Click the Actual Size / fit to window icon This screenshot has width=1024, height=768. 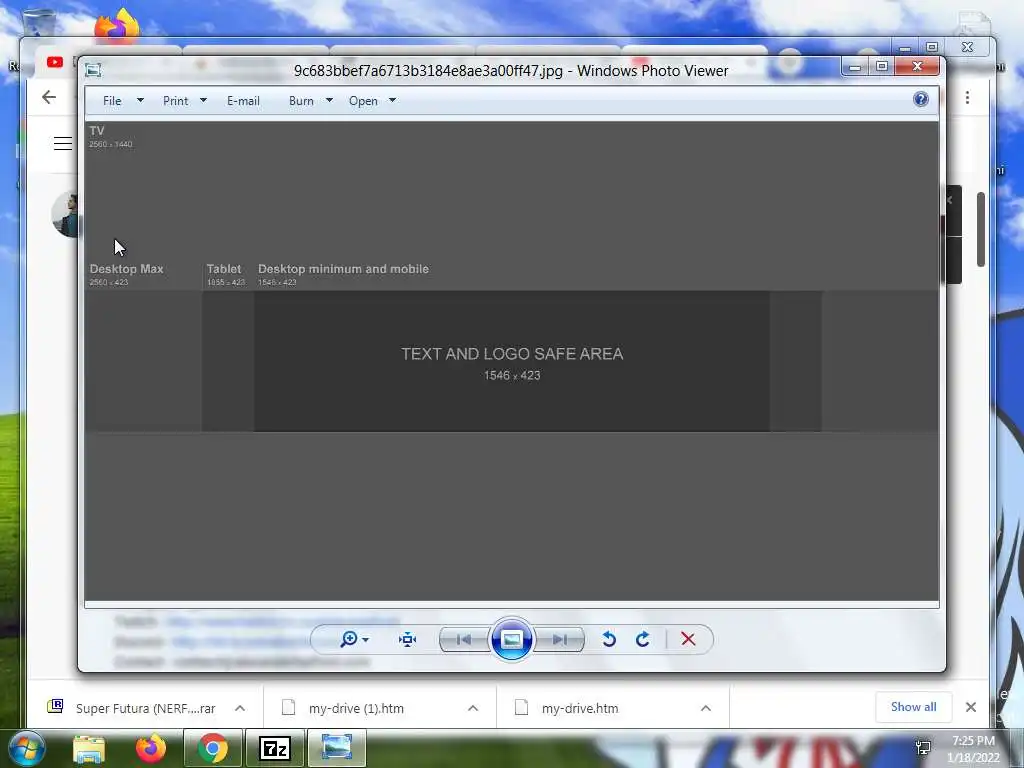(408, 639)
